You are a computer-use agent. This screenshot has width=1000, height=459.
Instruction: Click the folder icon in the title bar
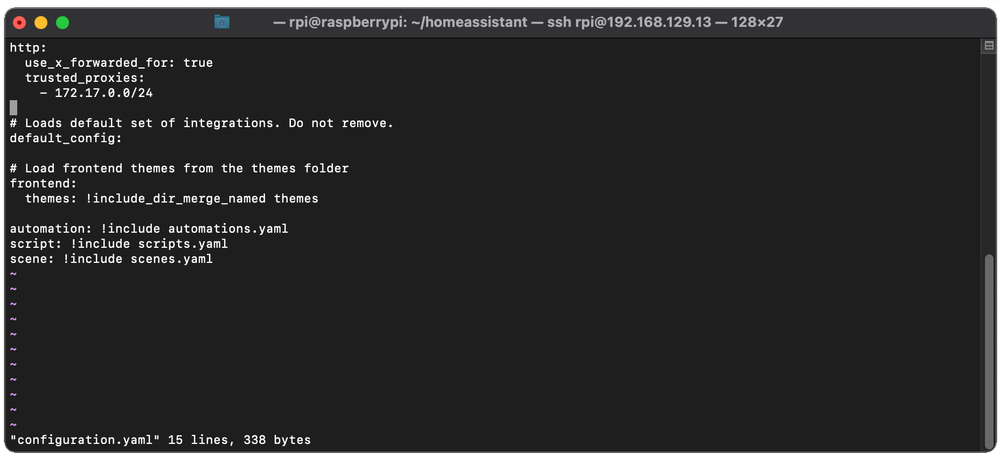click(222, 21)
